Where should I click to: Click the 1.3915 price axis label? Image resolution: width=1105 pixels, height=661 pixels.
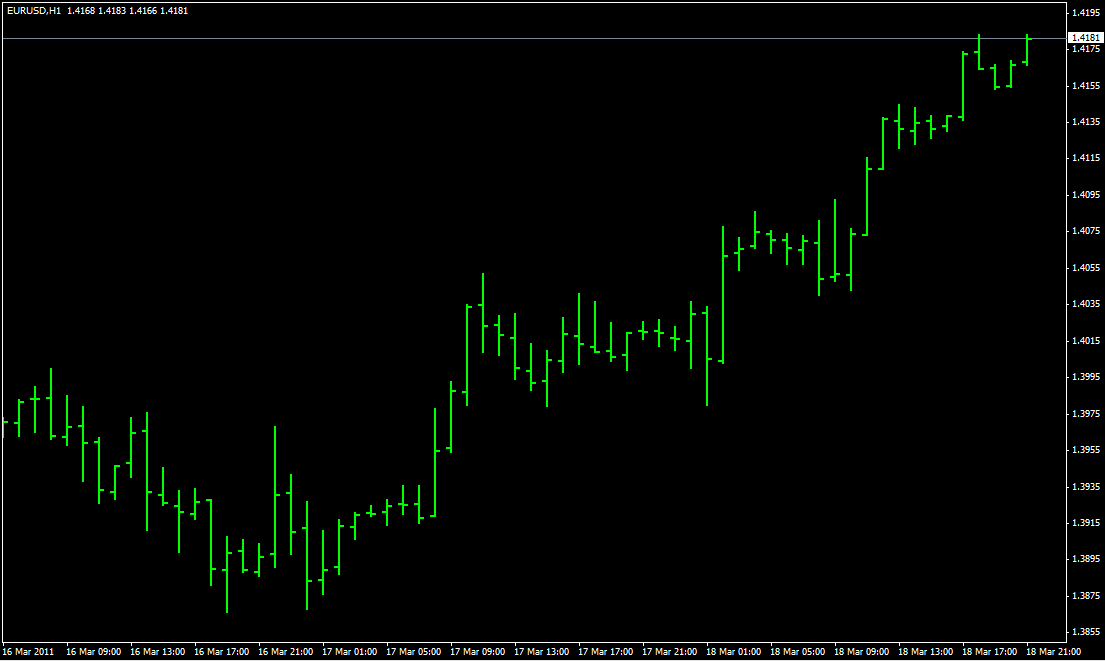point(1085,523)
